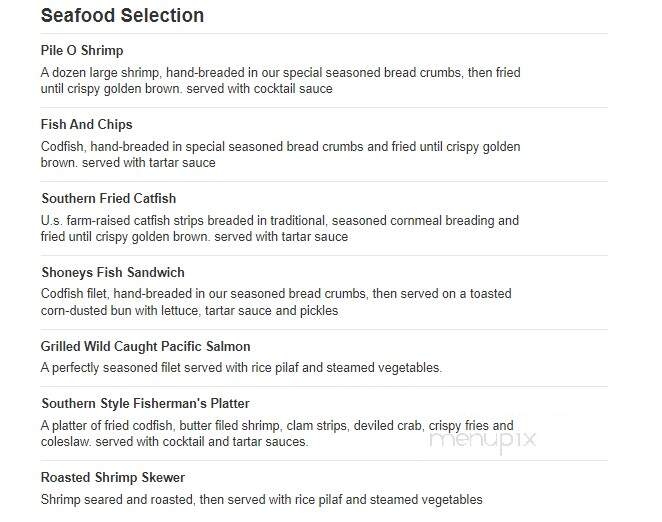Click the catfish strips description paragraph
This screenshot has height=522, width=662.
[279, 228]
